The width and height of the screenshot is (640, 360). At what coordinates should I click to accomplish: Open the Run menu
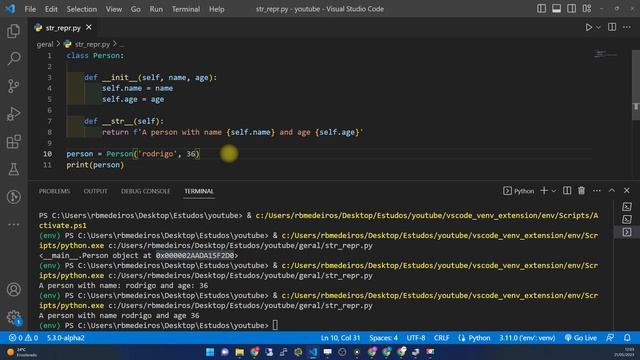point(156,9)
